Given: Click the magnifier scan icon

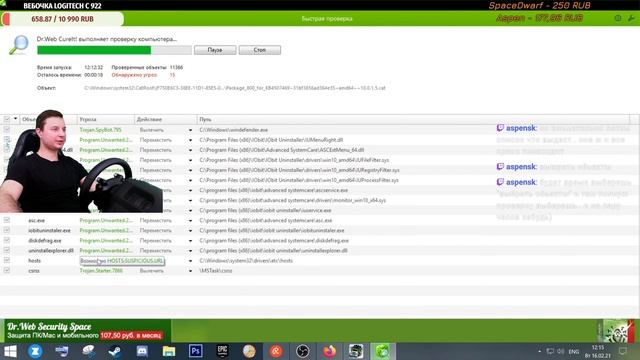Looking at the screenshot, I should 18,45.
